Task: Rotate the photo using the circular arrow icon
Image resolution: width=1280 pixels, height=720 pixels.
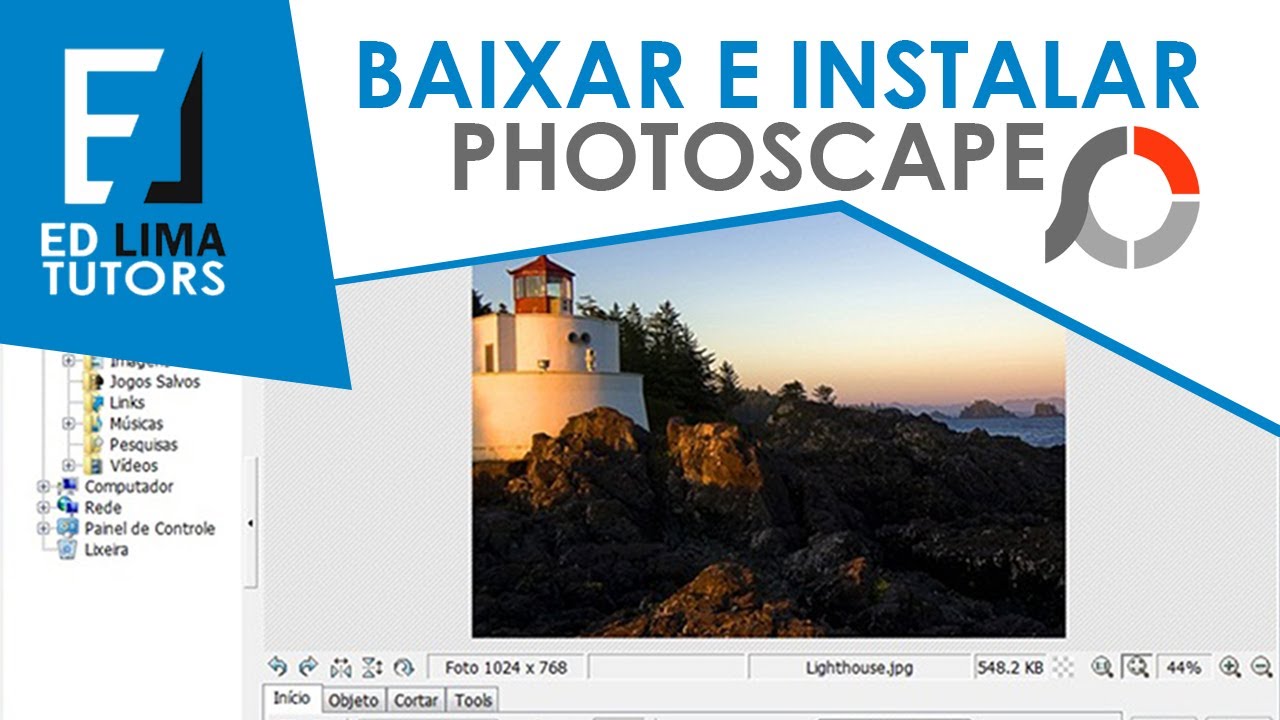Action: pyautogui.click(x=404, y=667)
